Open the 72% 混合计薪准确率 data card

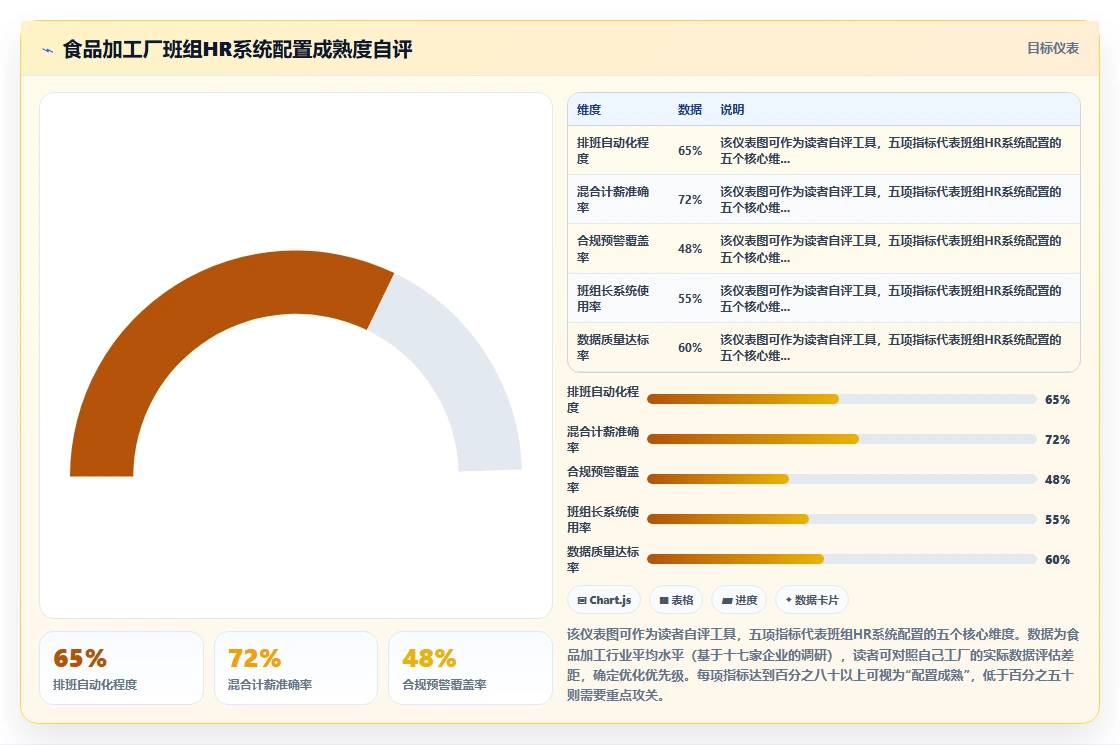click(x=296, y=668)
